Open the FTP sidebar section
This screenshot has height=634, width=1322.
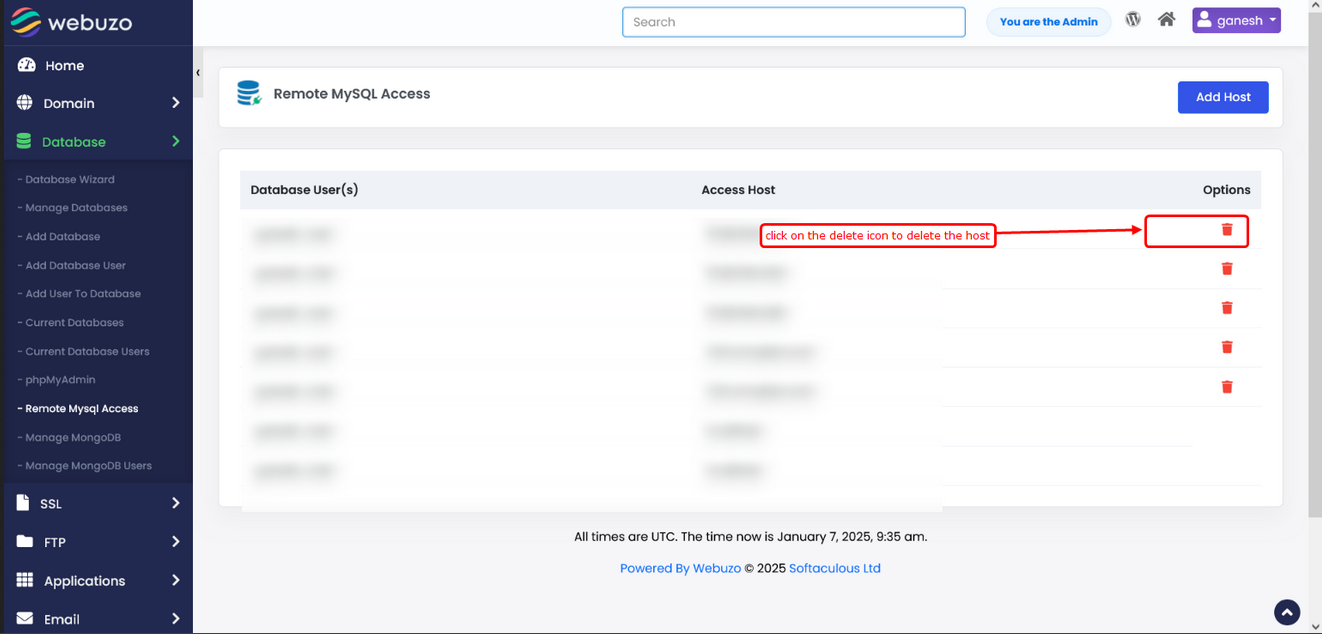97,542
